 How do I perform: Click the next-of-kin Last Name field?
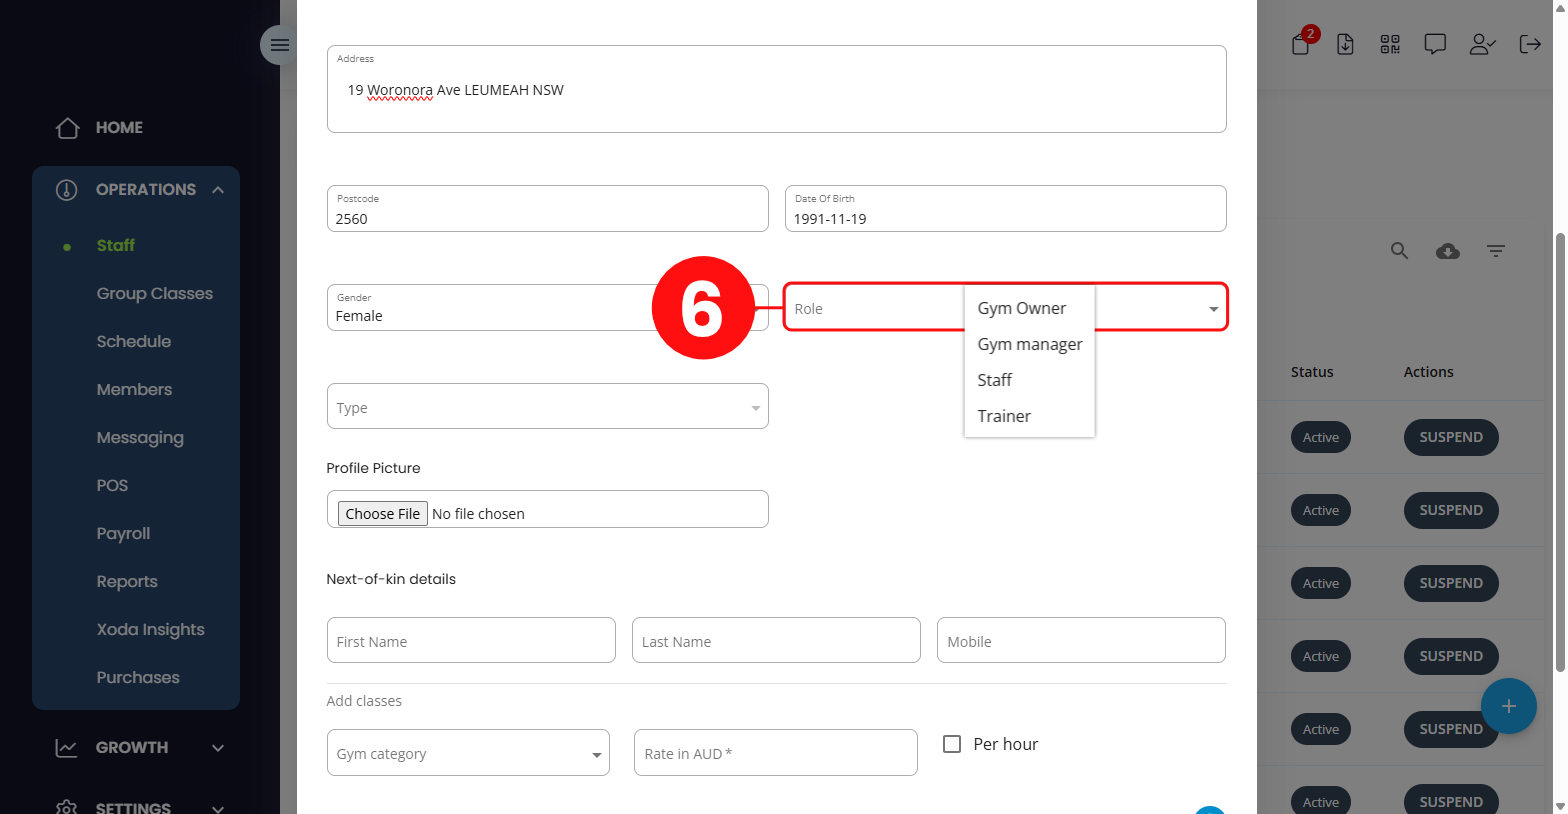point(776,640)
